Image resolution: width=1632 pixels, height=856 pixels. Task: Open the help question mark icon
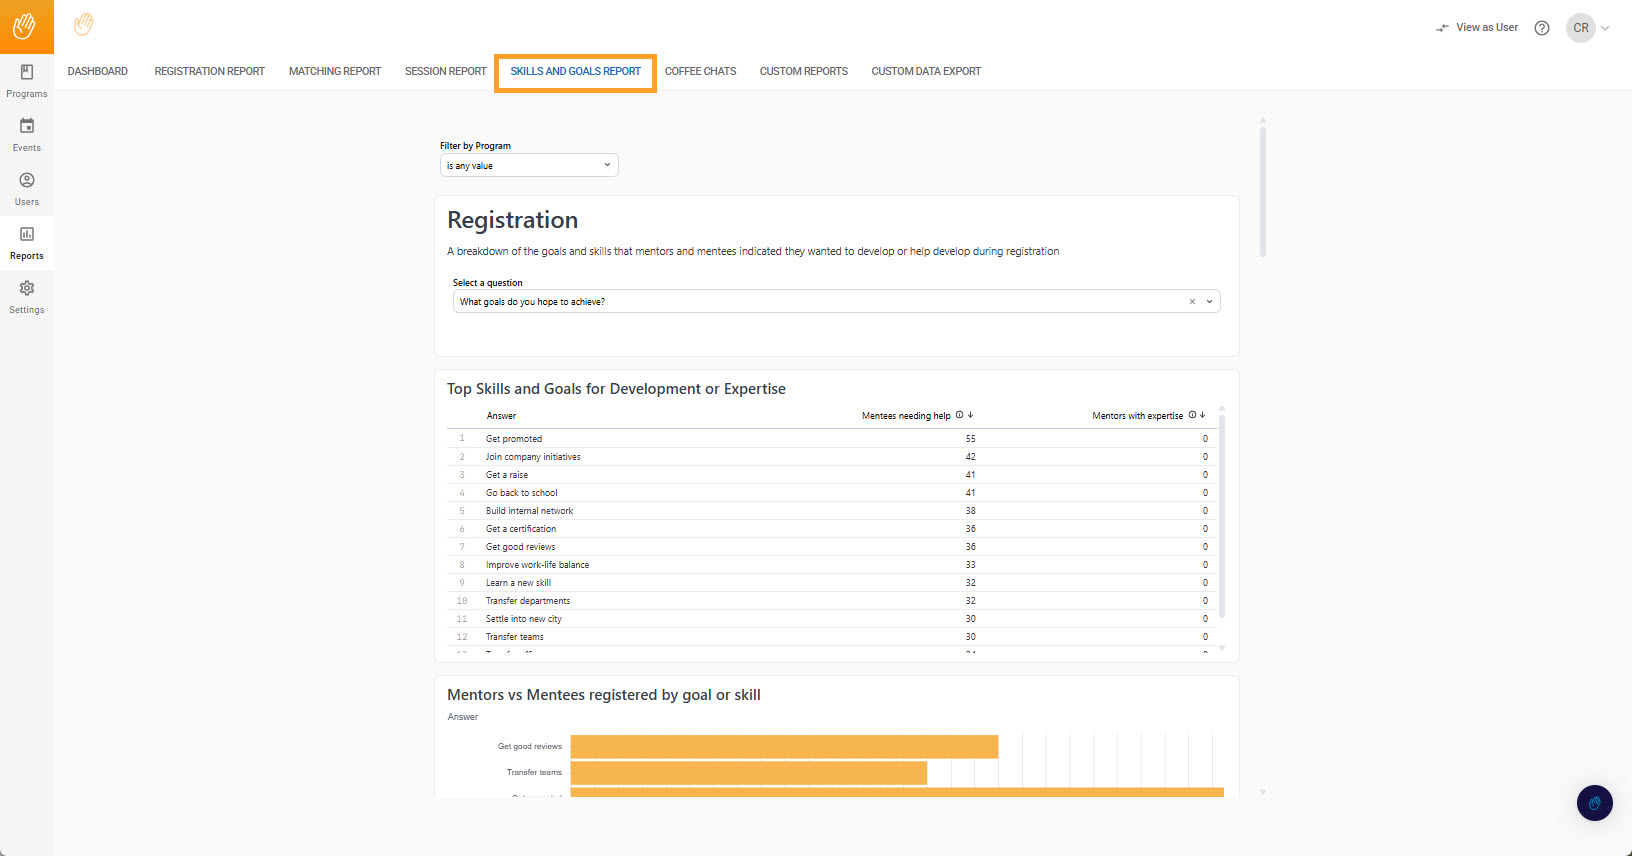click(1542, 28)
